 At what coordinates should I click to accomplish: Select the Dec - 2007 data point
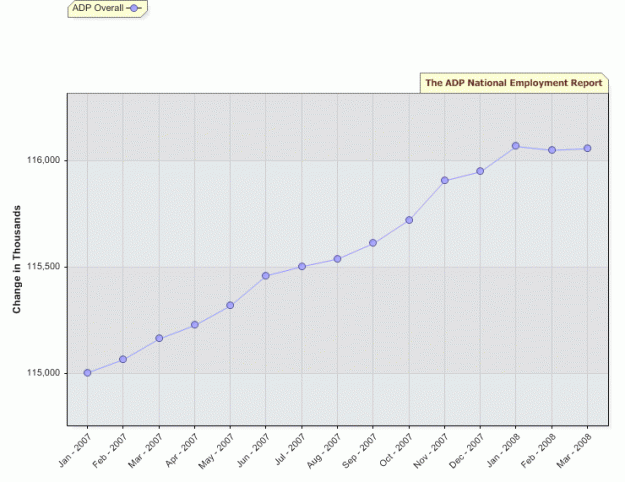click(480, 171)
